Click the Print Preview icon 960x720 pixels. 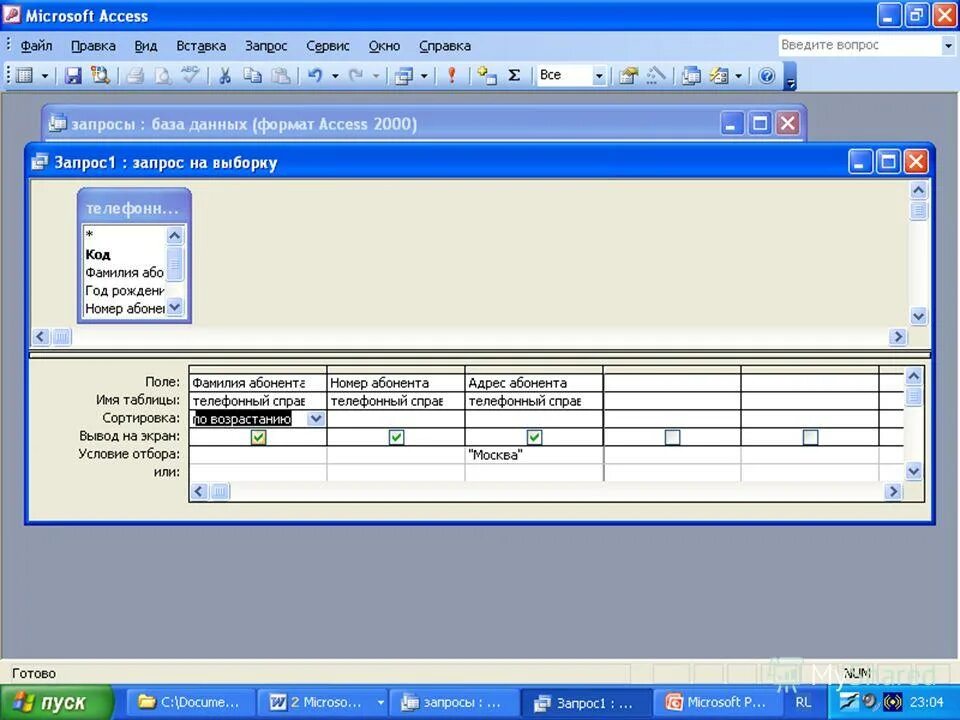162,76
